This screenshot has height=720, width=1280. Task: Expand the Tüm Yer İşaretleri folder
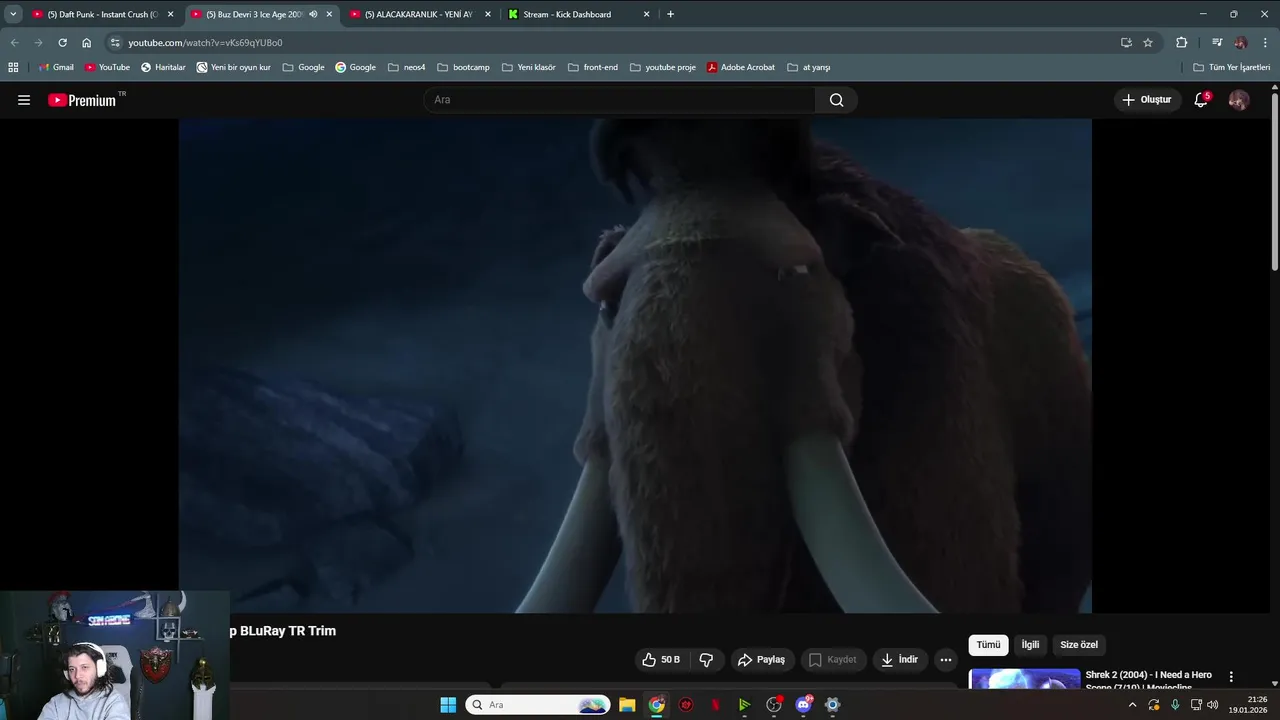1232,67
